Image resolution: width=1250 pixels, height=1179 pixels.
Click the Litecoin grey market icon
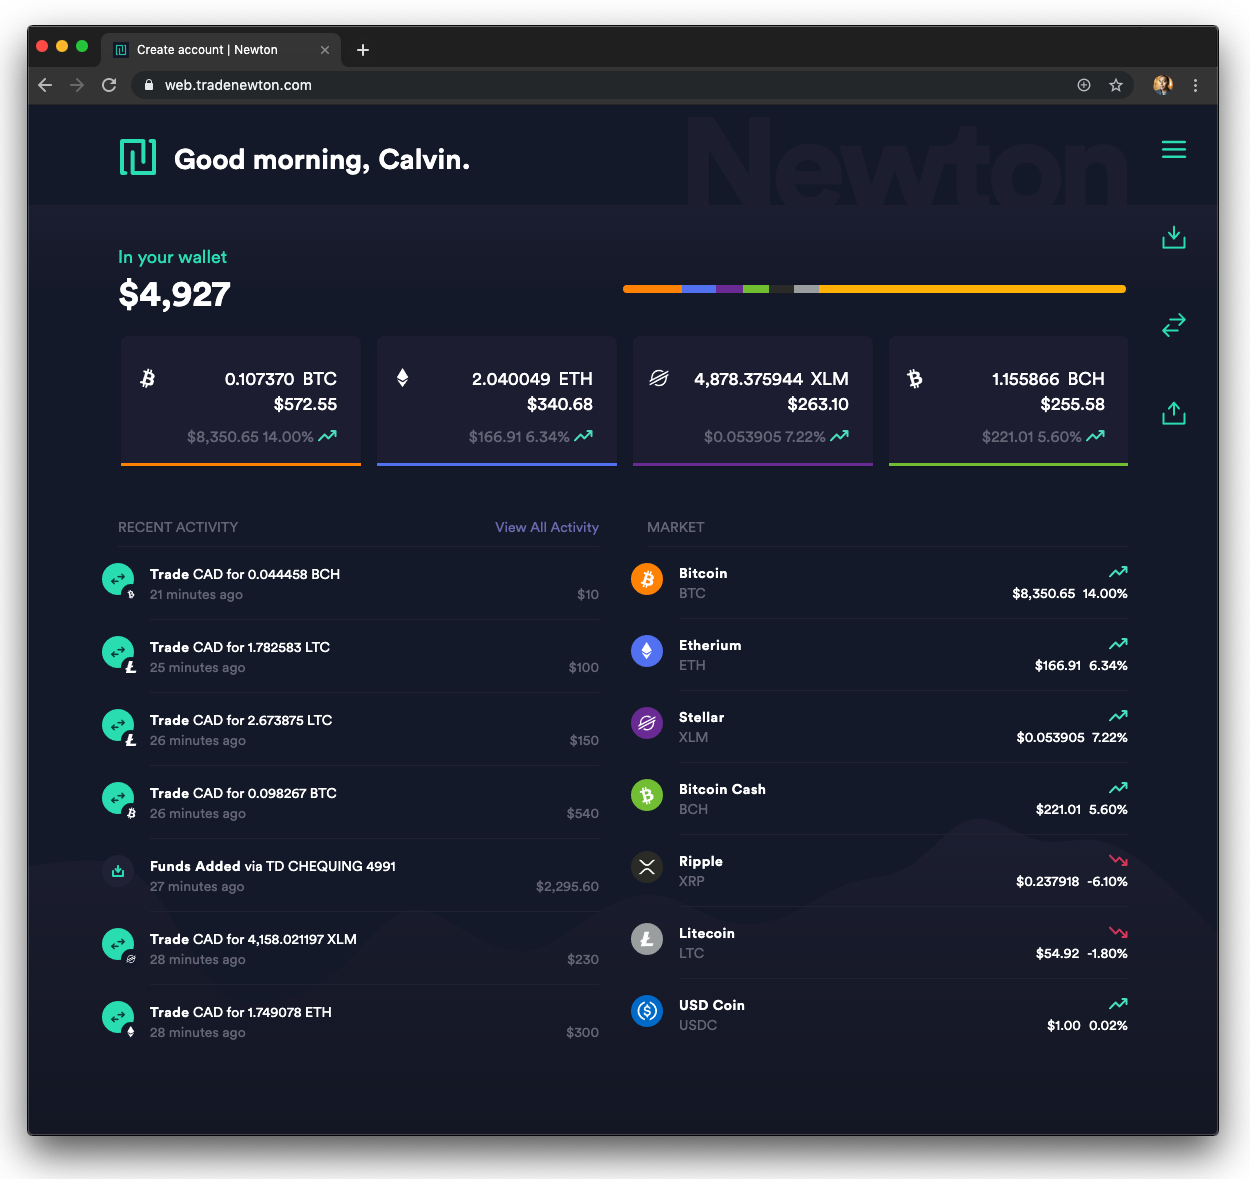tap(647, 939)
